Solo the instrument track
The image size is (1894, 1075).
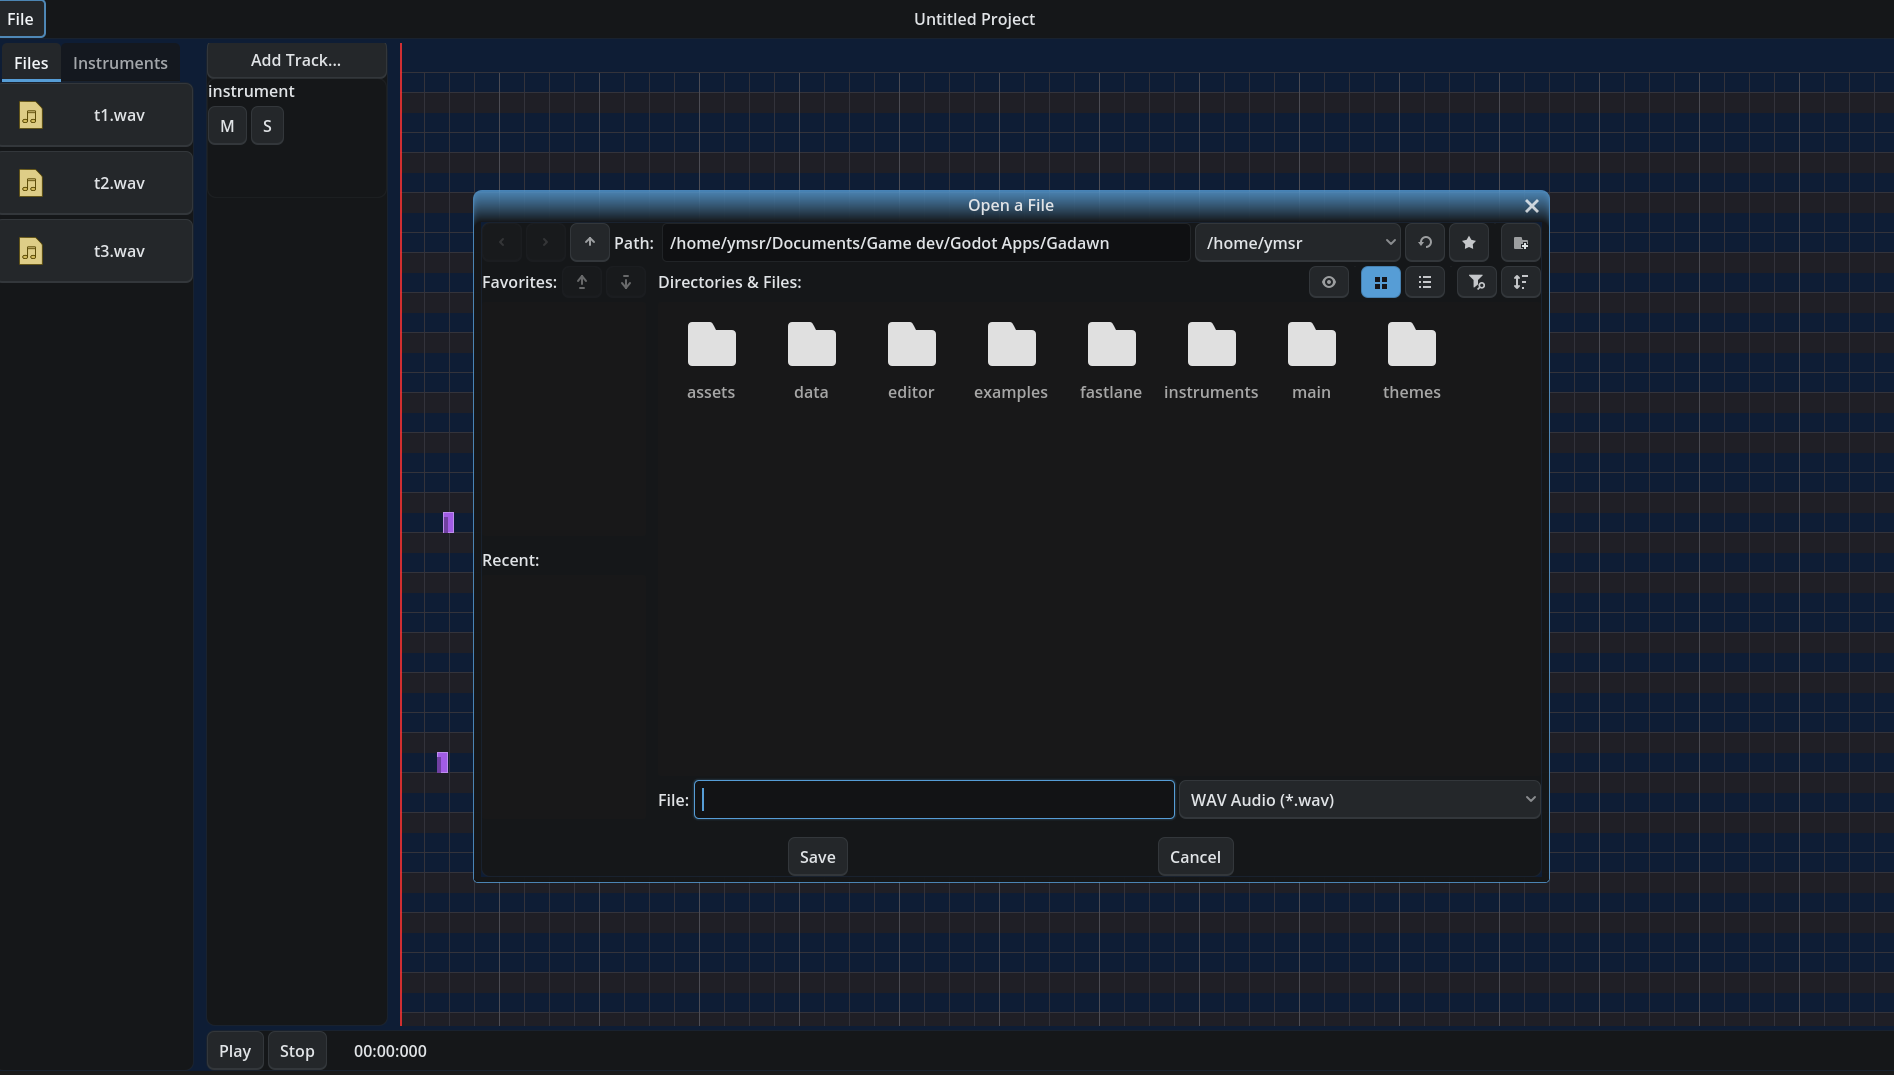[x=267, y=126]
